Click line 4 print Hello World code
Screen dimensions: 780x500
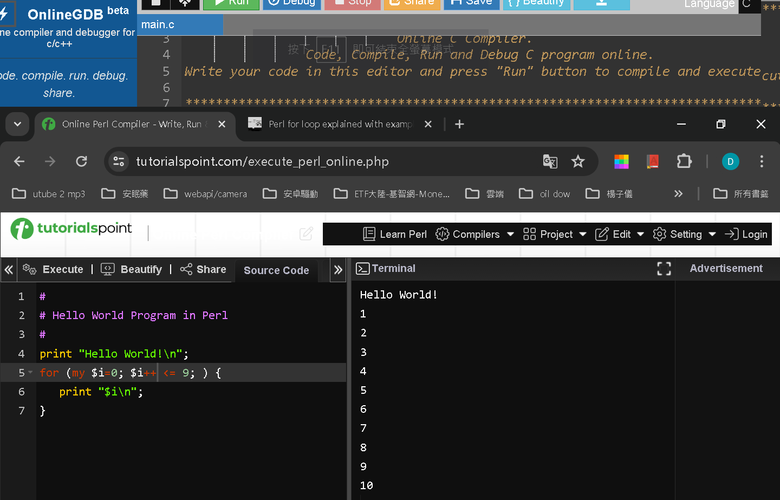(x=114, y=354)
